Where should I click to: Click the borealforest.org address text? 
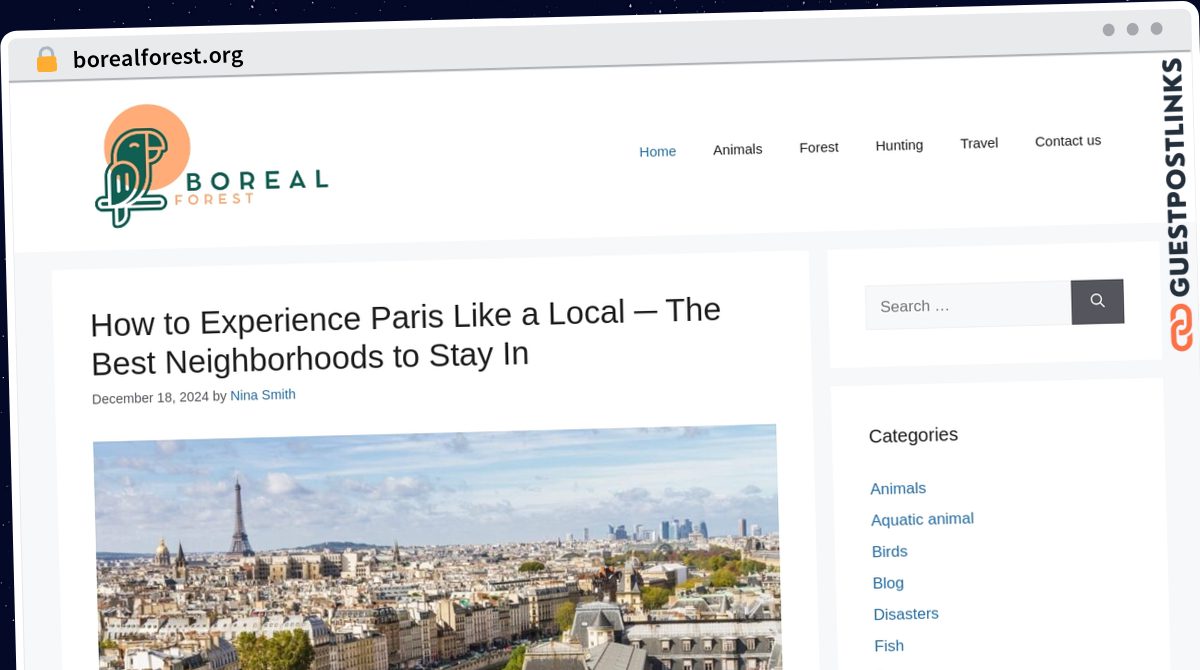click(158, 57)
